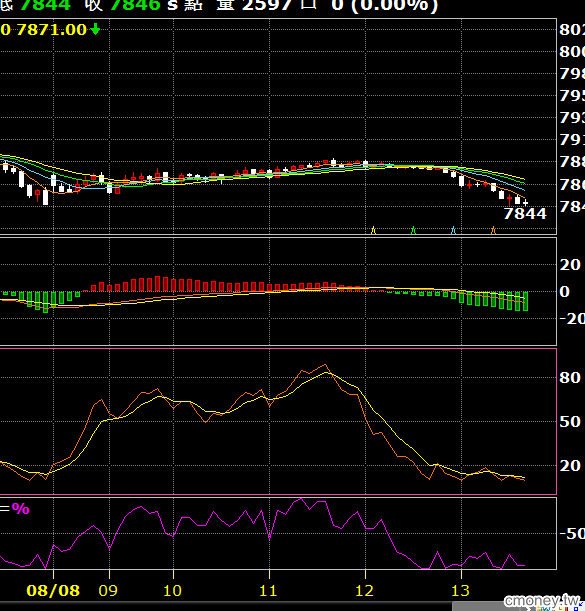The height and width of the screenshot is (611, 585).
Task: Click the small blue square tray icon
Action: [x=576, y=609]
